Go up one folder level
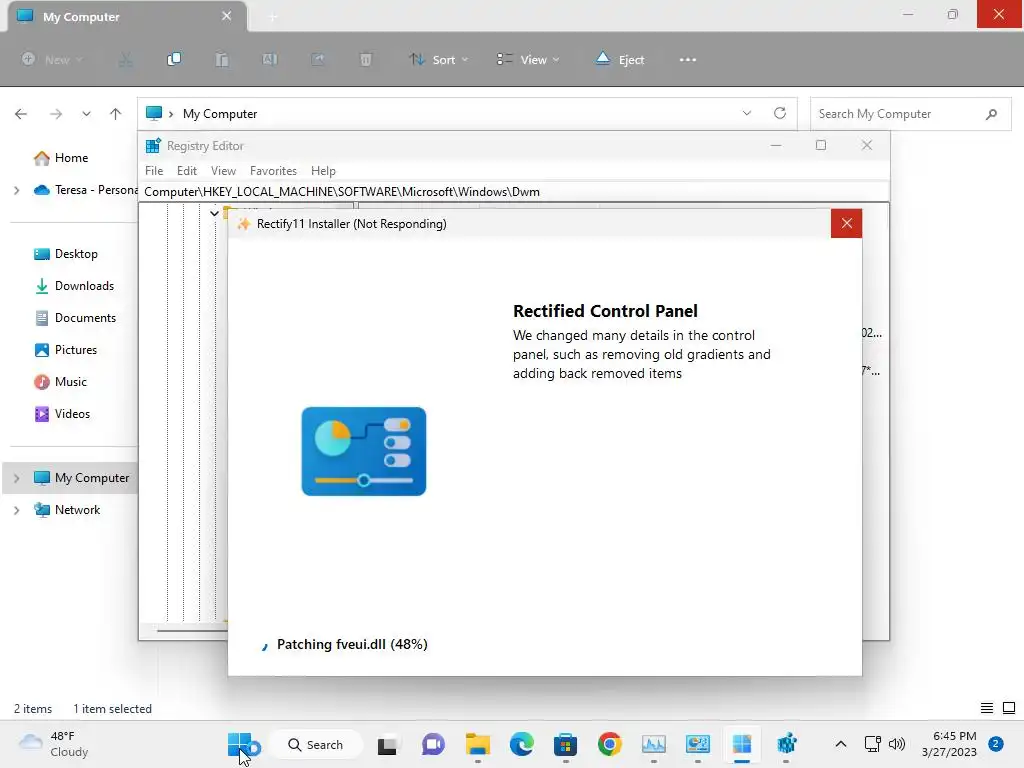Screen dimensions: 1024x768 [x=116, y=114]
